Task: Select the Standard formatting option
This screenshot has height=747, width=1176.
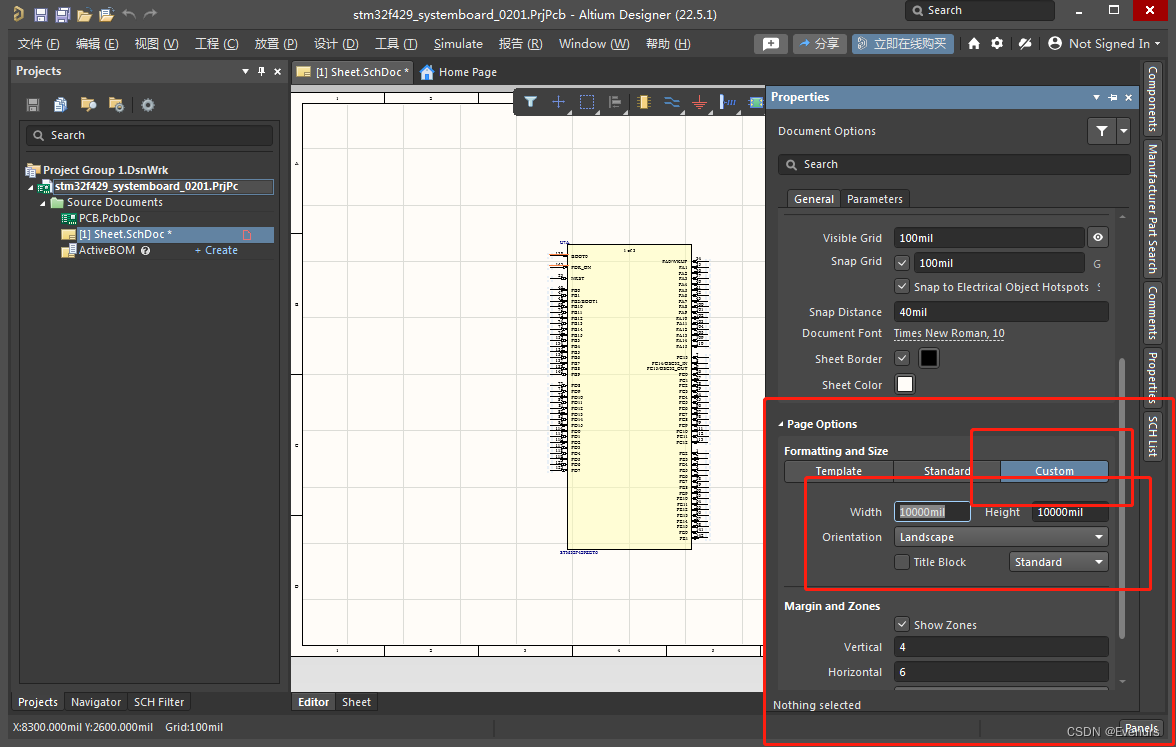Action: click(x=946, y=471)
